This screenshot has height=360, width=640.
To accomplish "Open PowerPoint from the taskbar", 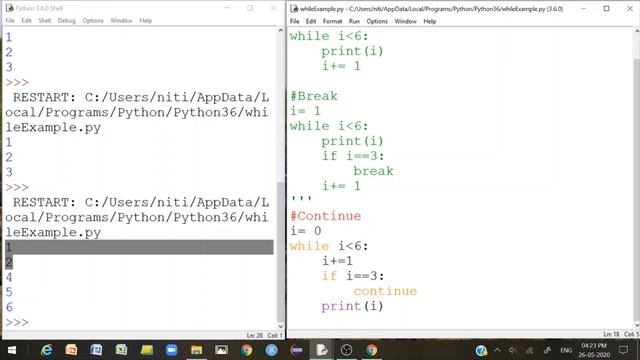I will pyautogui.click(x=71, y=350).
